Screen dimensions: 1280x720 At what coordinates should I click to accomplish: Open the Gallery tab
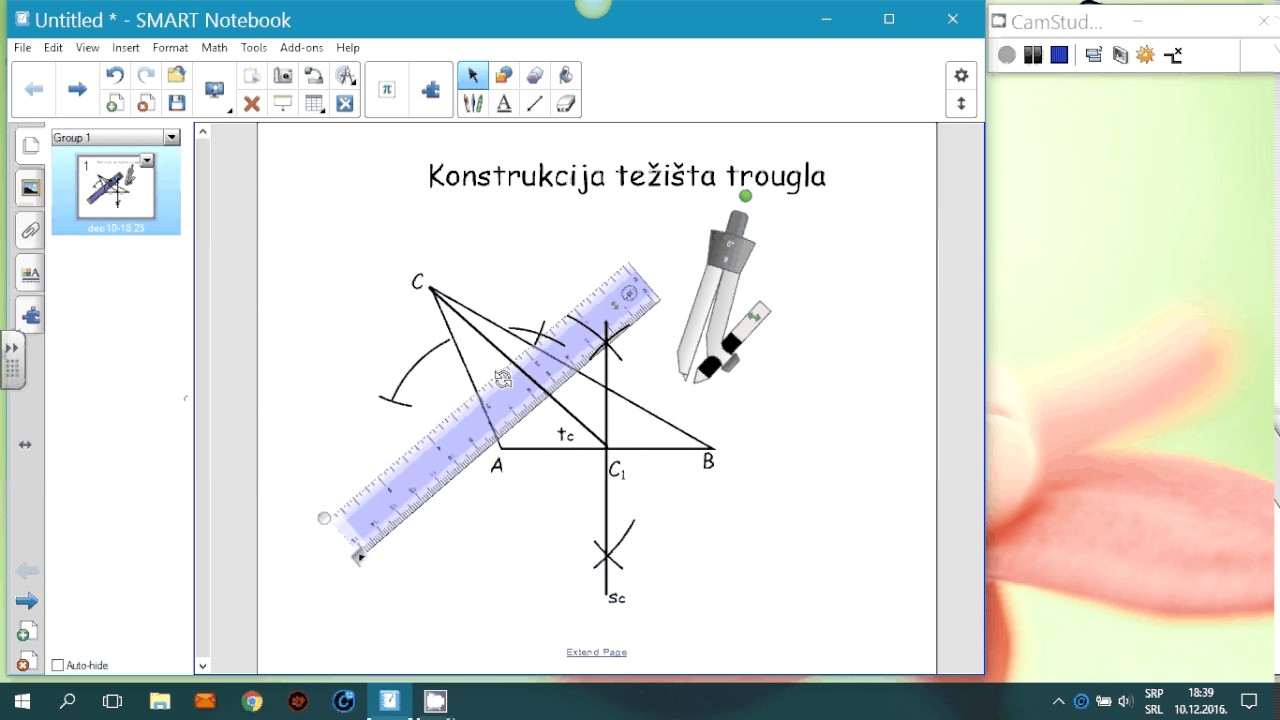tap(30, 188)
